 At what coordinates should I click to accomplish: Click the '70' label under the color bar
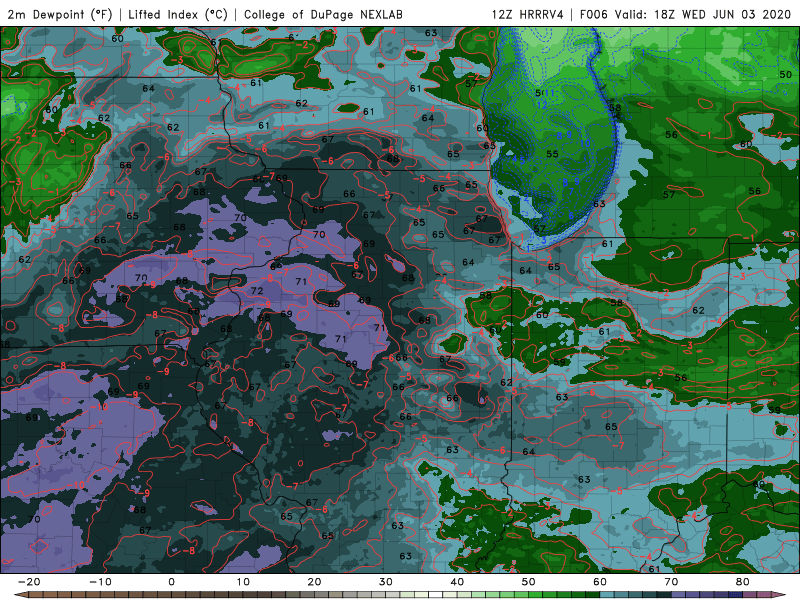point(671,582)
